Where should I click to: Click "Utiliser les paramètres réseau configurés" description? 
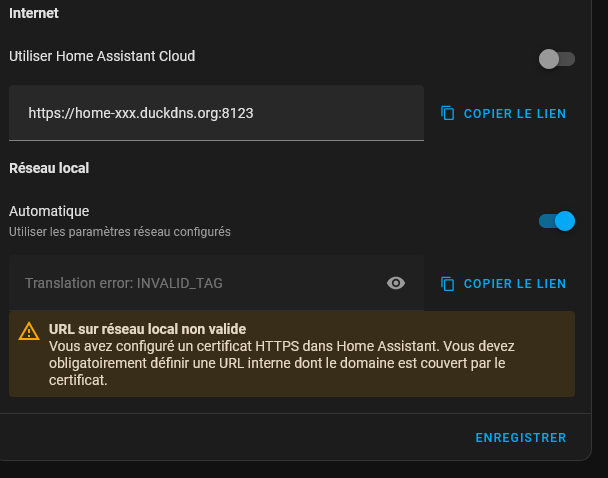(x=120, y=232)
